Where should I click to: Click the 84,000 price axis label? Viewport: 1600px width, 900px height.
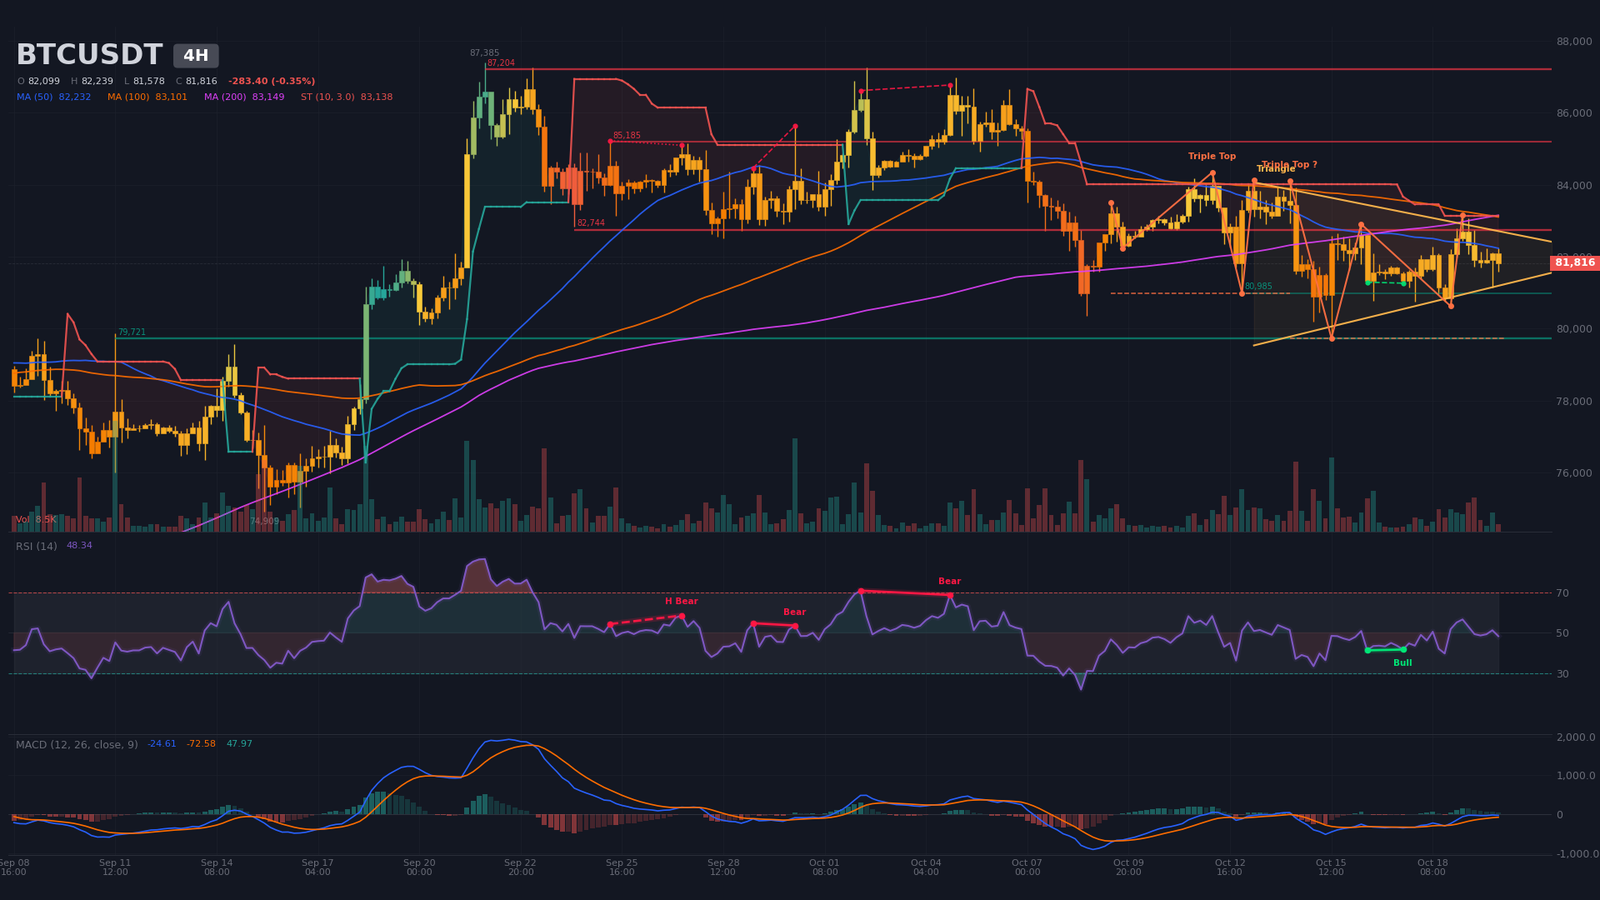point(1574,185)
